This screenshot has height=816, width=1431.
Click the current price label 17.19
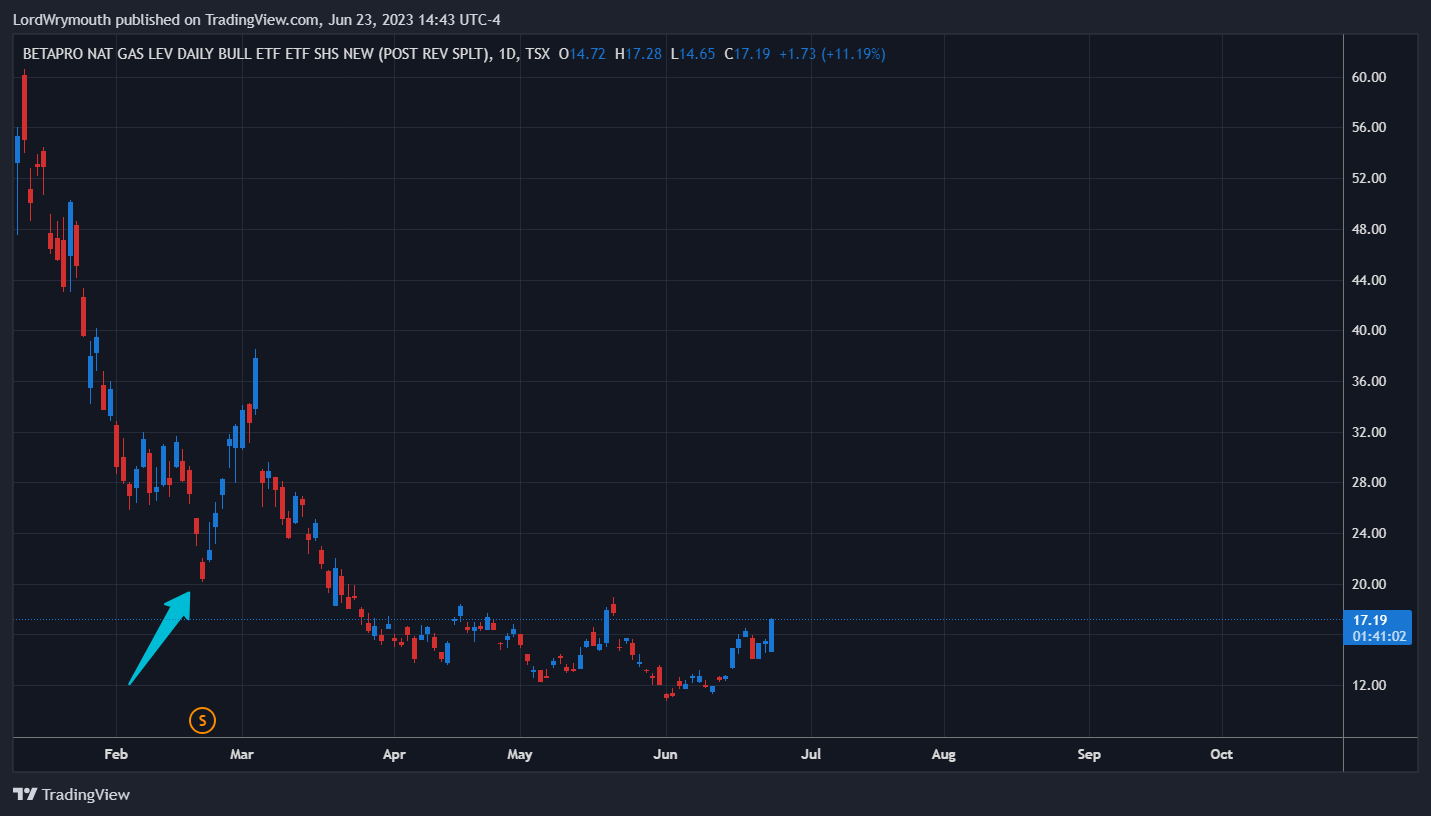[x=1369, y=620]
